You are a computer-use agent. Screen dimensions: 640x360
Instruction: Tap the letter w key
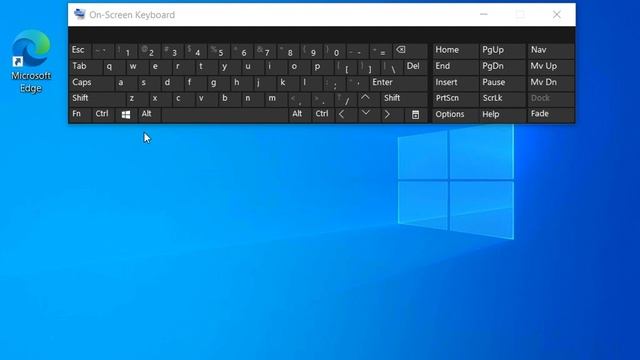point(138,67)
